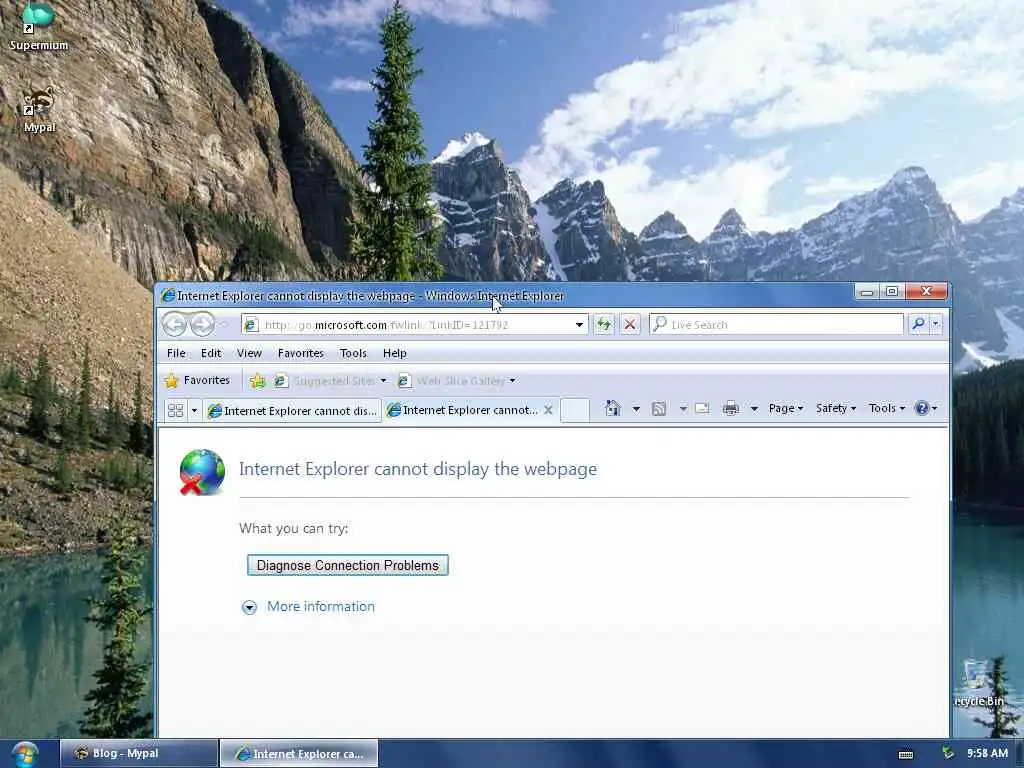Show Quick Tabs grid view
The height and width of the screenshot is (768, 1024).
coord(175,410)
